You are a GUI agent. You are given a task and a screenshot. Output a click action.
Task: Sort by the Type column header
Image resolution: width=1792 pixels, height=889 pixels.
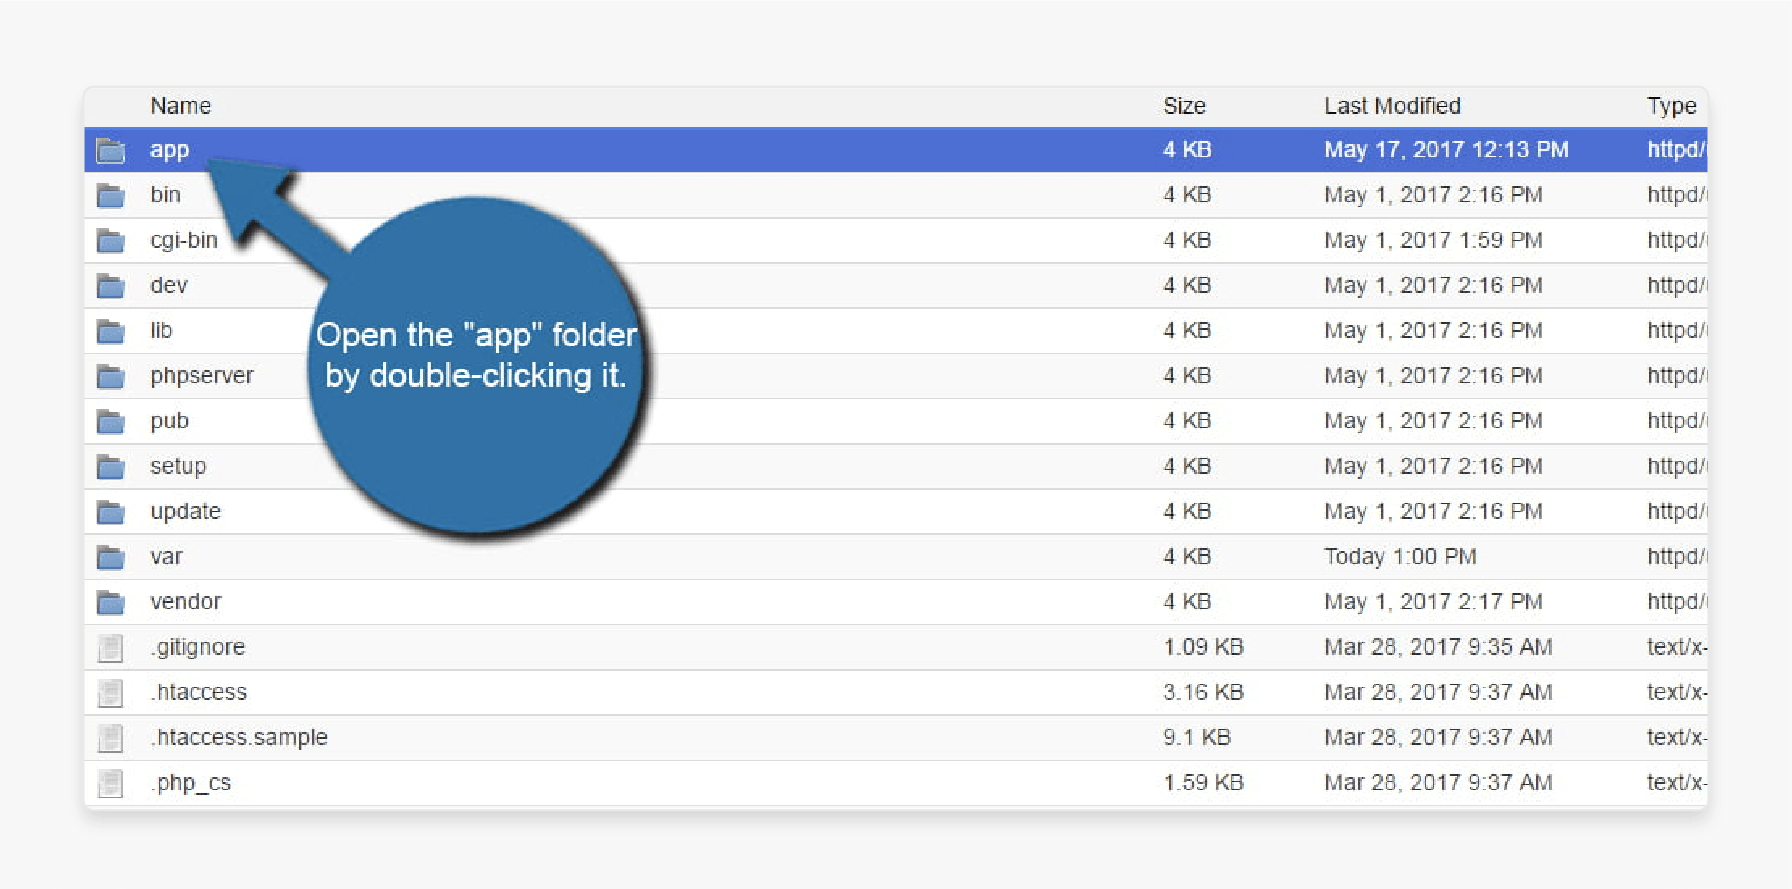coord(1671,106)
